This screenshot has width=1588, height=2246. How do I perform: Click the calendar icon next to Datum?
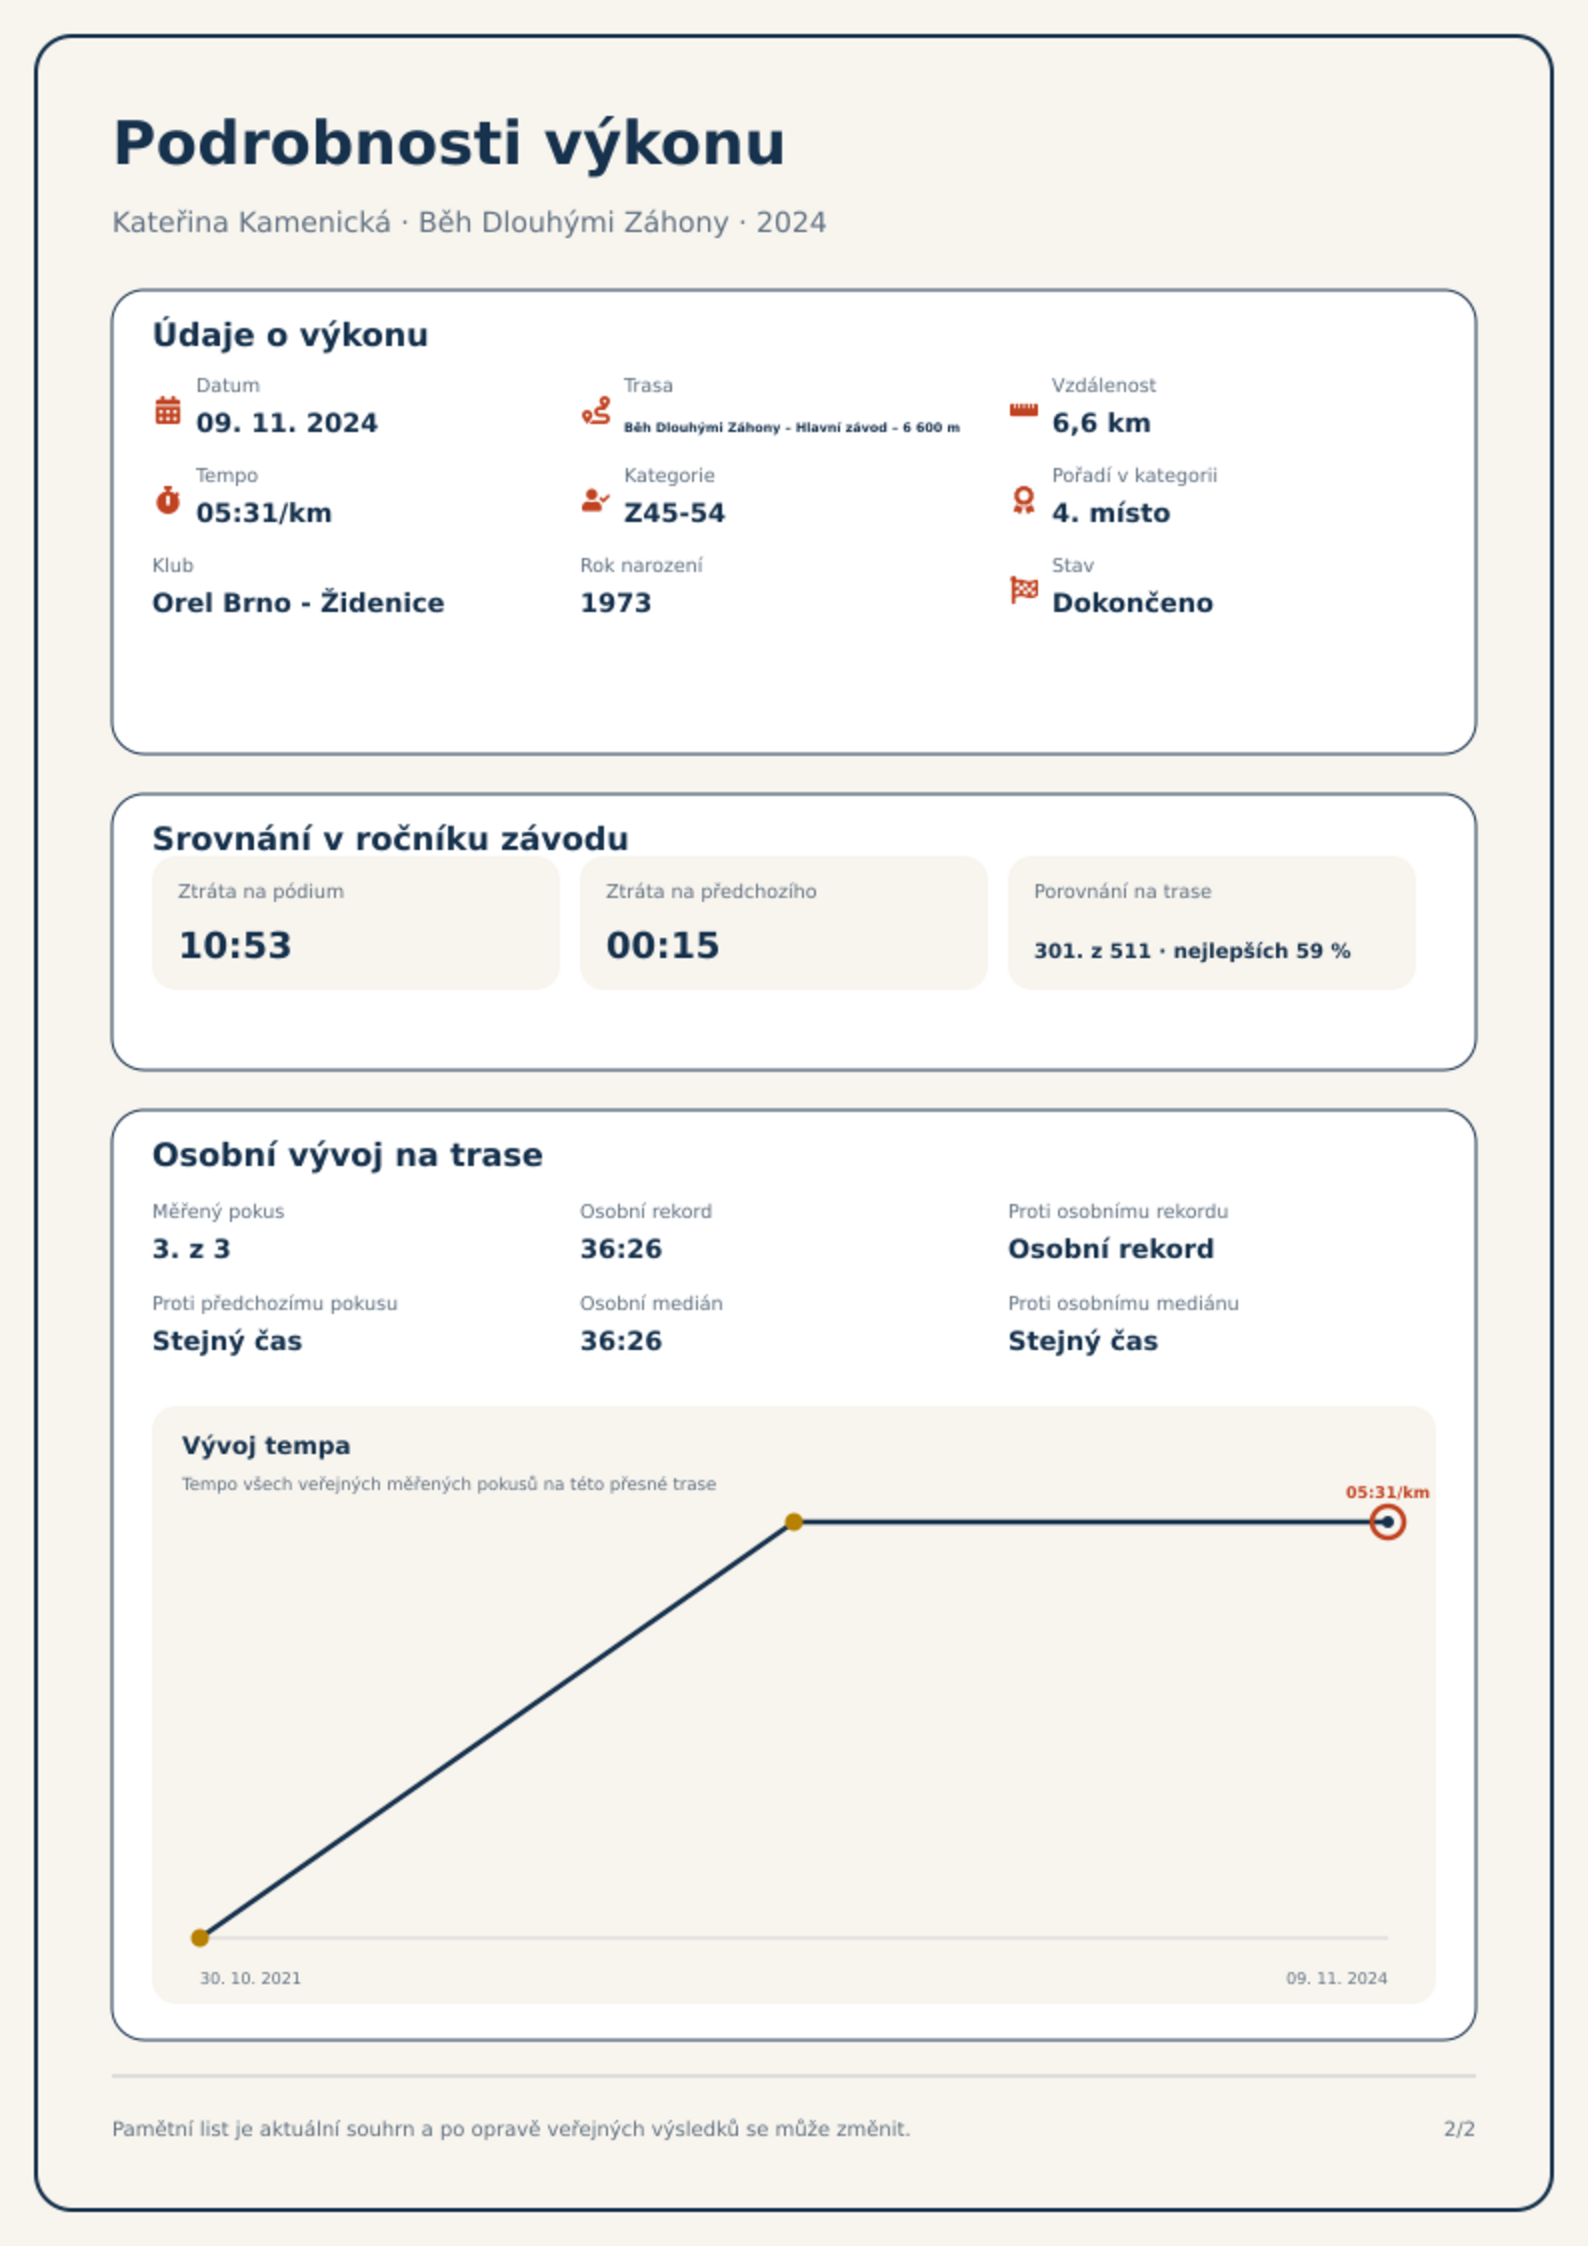pyautogui.click(x=168, y=410)
